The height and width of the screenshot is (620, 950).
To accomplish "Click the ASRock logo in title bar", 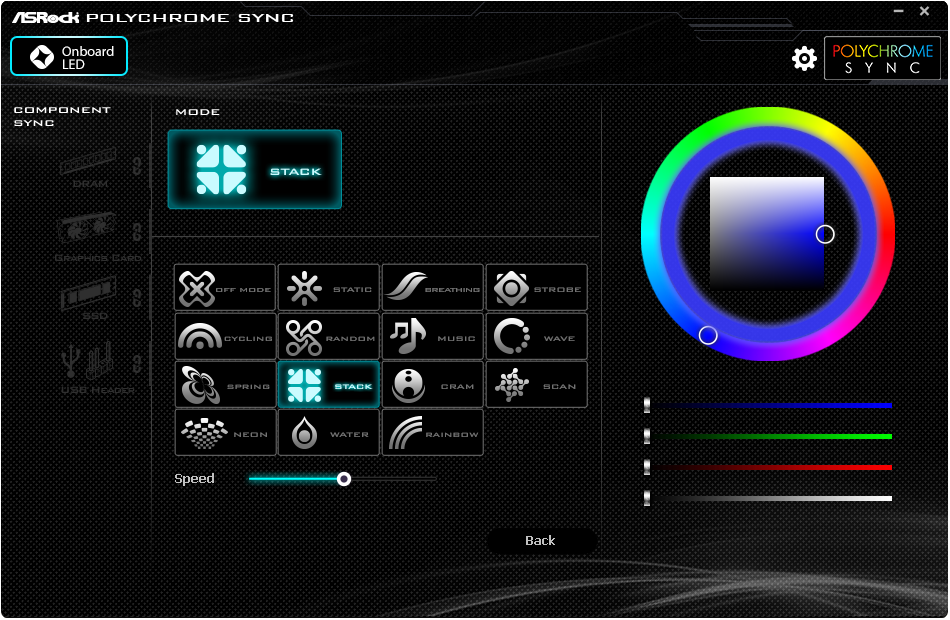I will coord(45,17).
